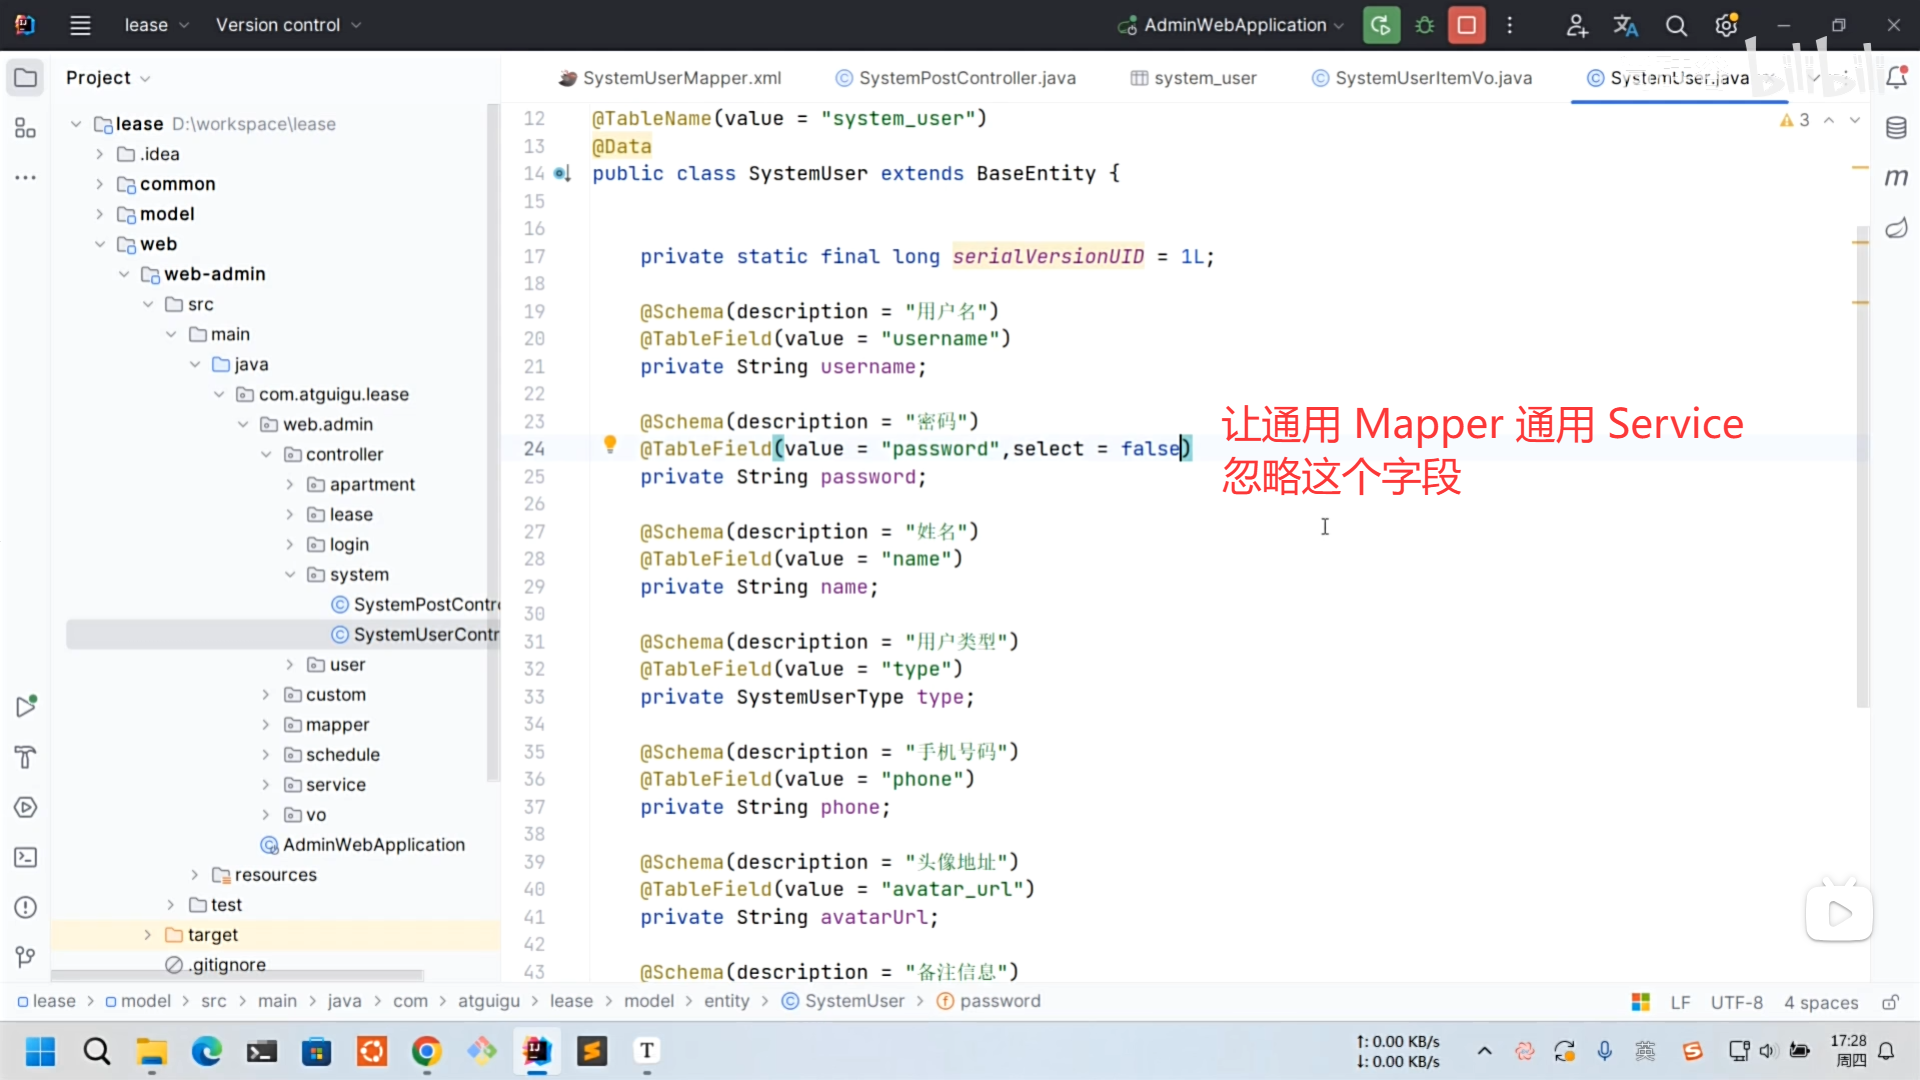Open the Terminal tool window
The width and height of the screenshot is (1920, 1080).
[26, 858]
